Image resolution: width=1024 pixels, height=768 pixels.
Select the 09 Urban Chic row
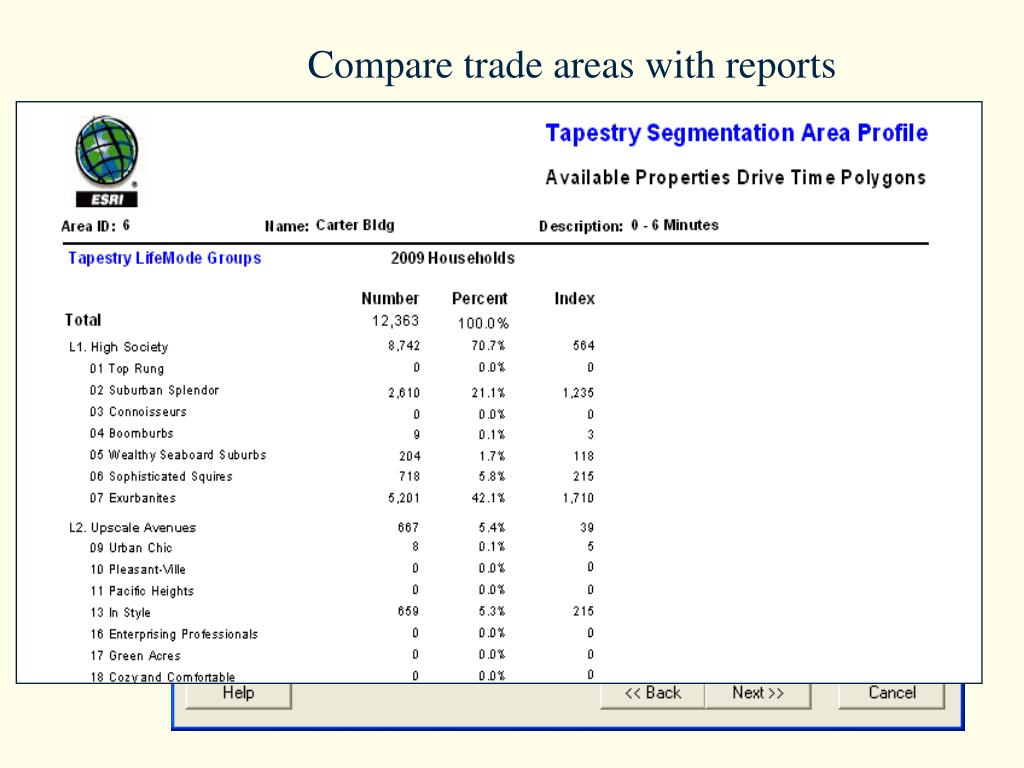(x=342, y=547)
